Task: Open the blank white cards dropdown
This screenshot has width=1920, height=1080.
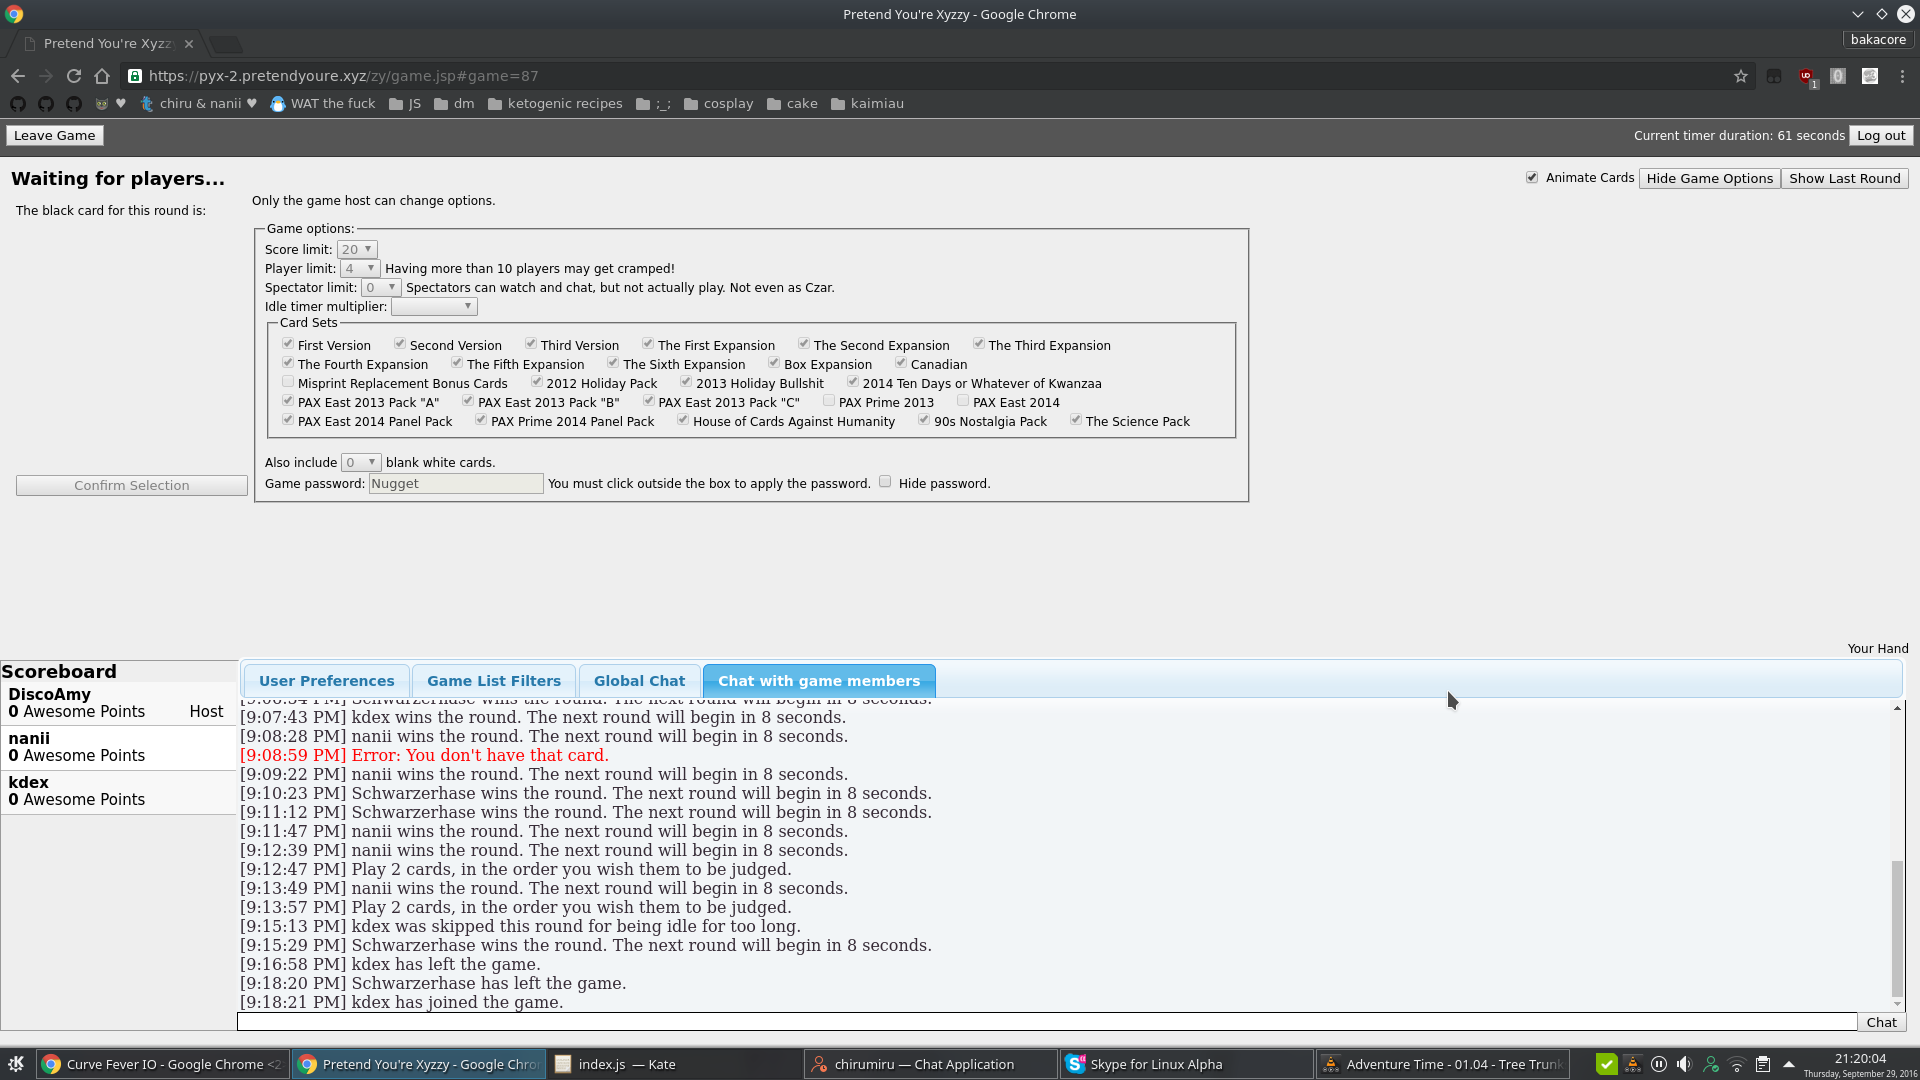Action: pyautogui.click(x=361, y=463)
